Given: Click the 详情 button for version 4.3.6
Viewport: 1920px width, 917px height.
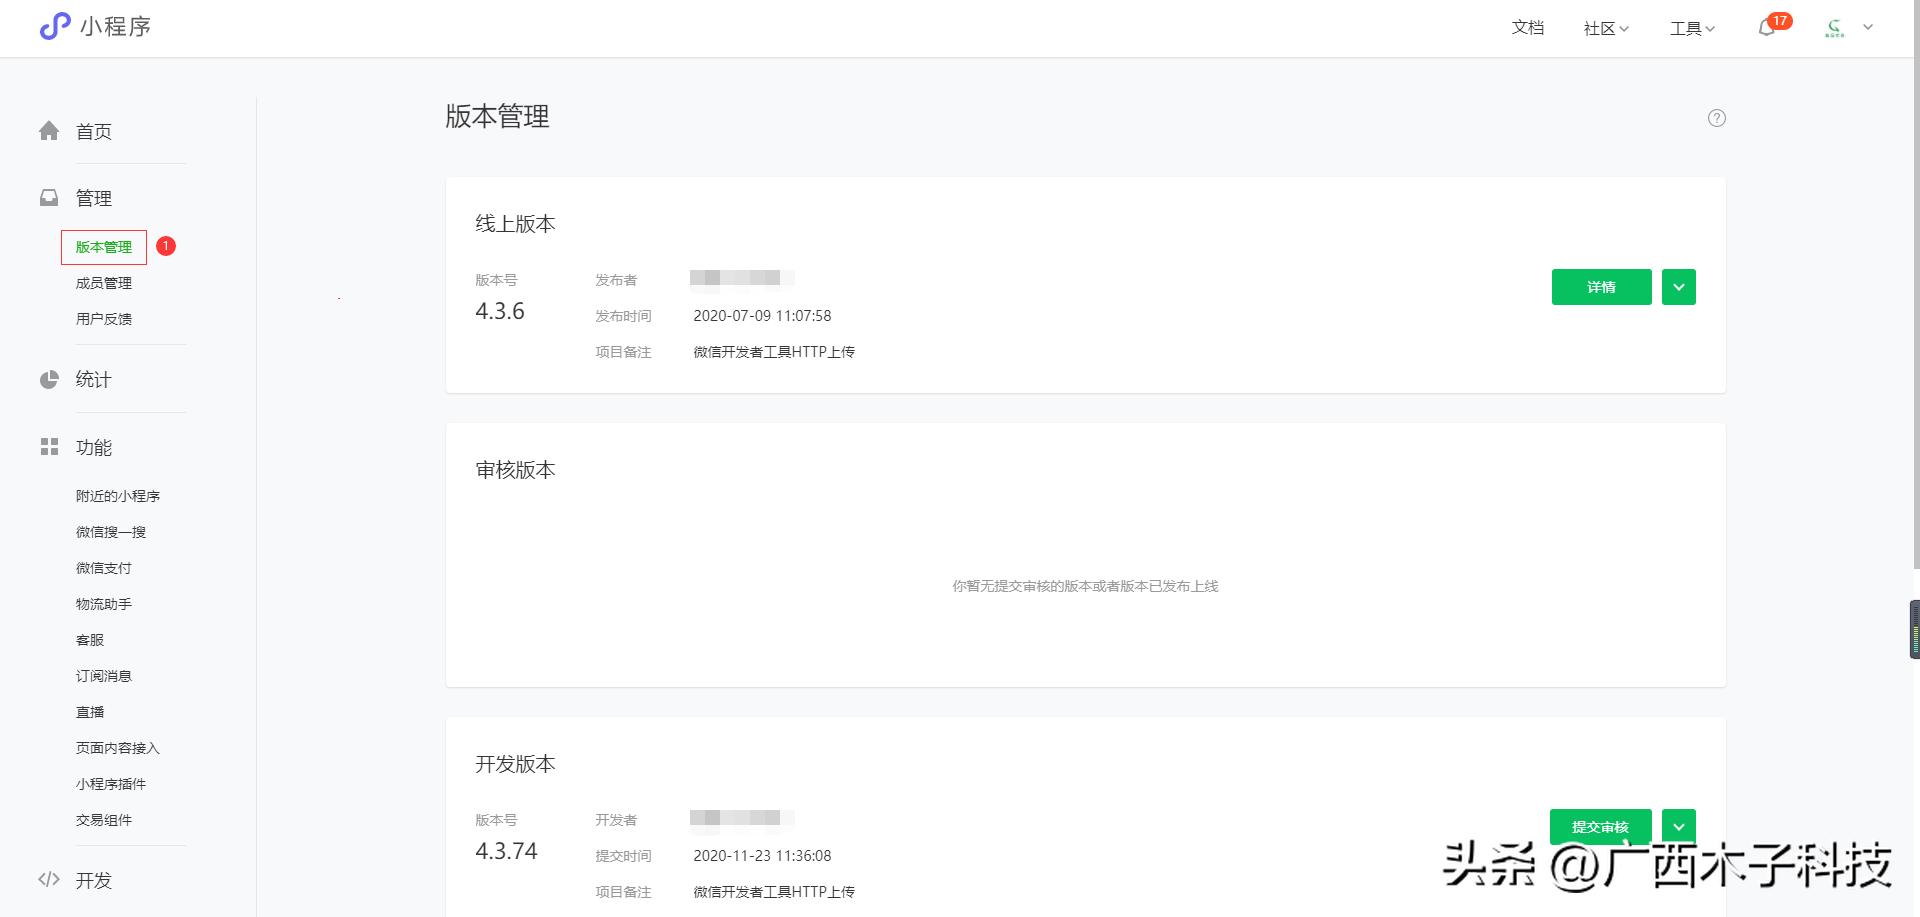Looking at the screenshot, I should tap(1601, 287).
